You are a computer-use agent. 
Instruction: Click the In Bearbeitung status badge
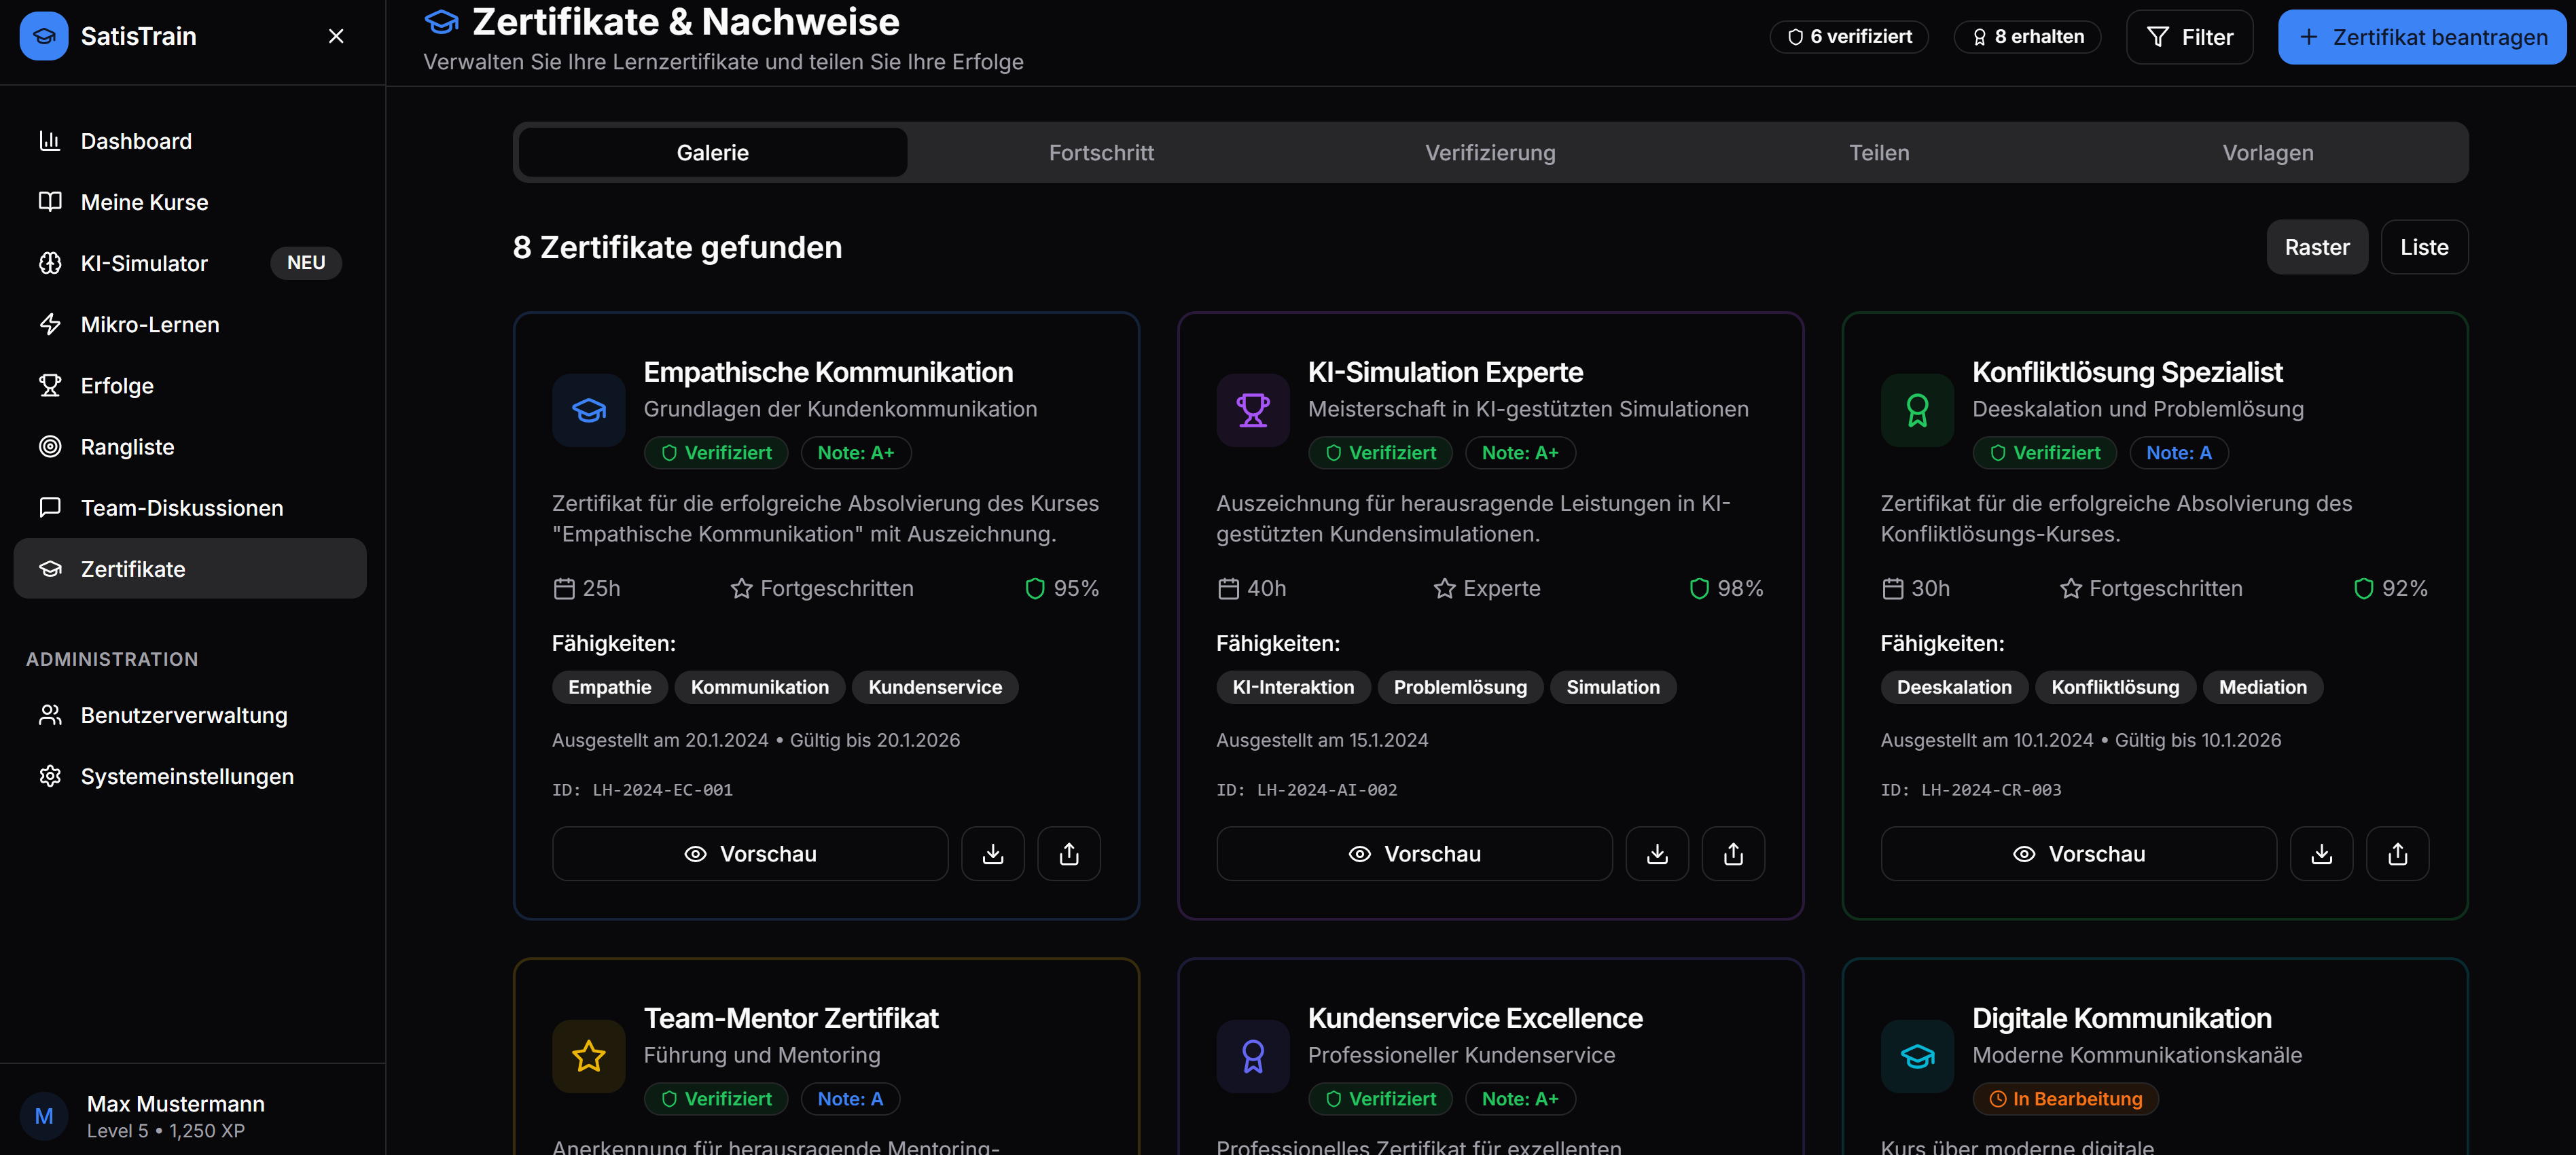[x=2066, y=1099]
